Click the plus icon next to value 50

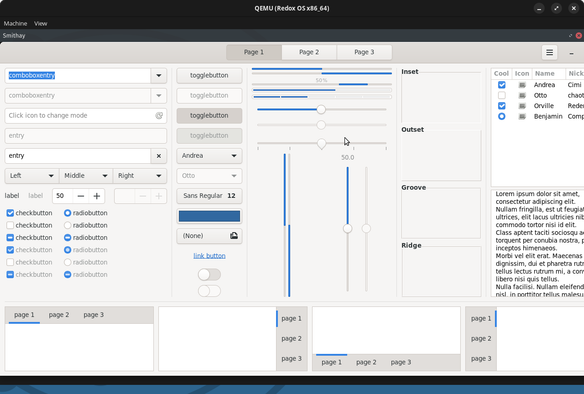click(x=96, y=196)
